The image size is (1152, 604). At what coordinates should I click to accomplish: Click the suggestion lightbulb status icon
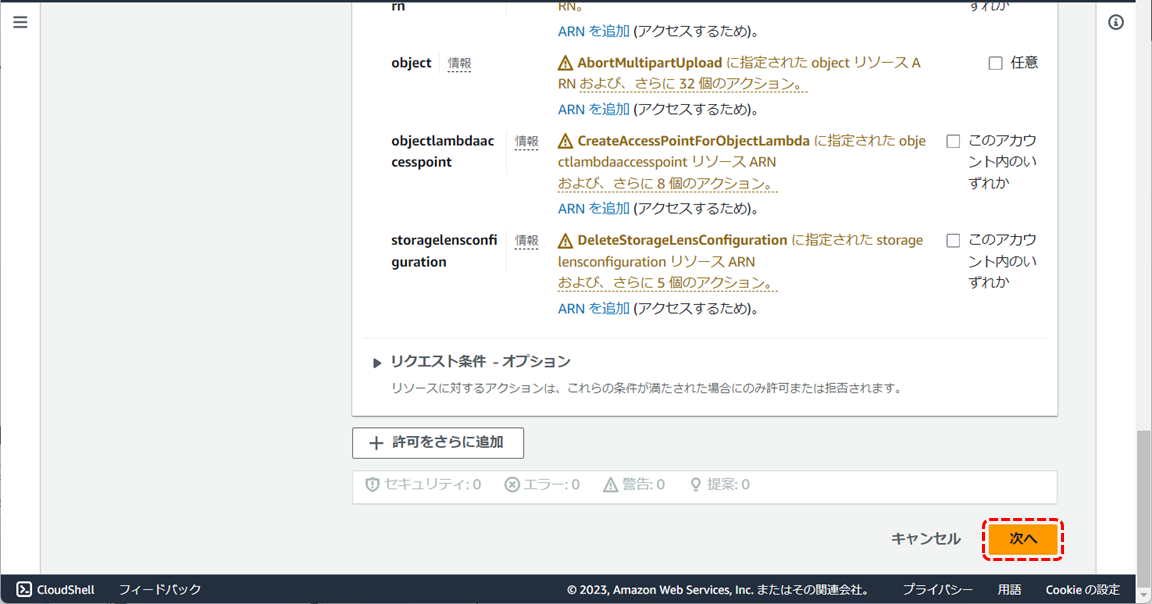pos(696,484)
